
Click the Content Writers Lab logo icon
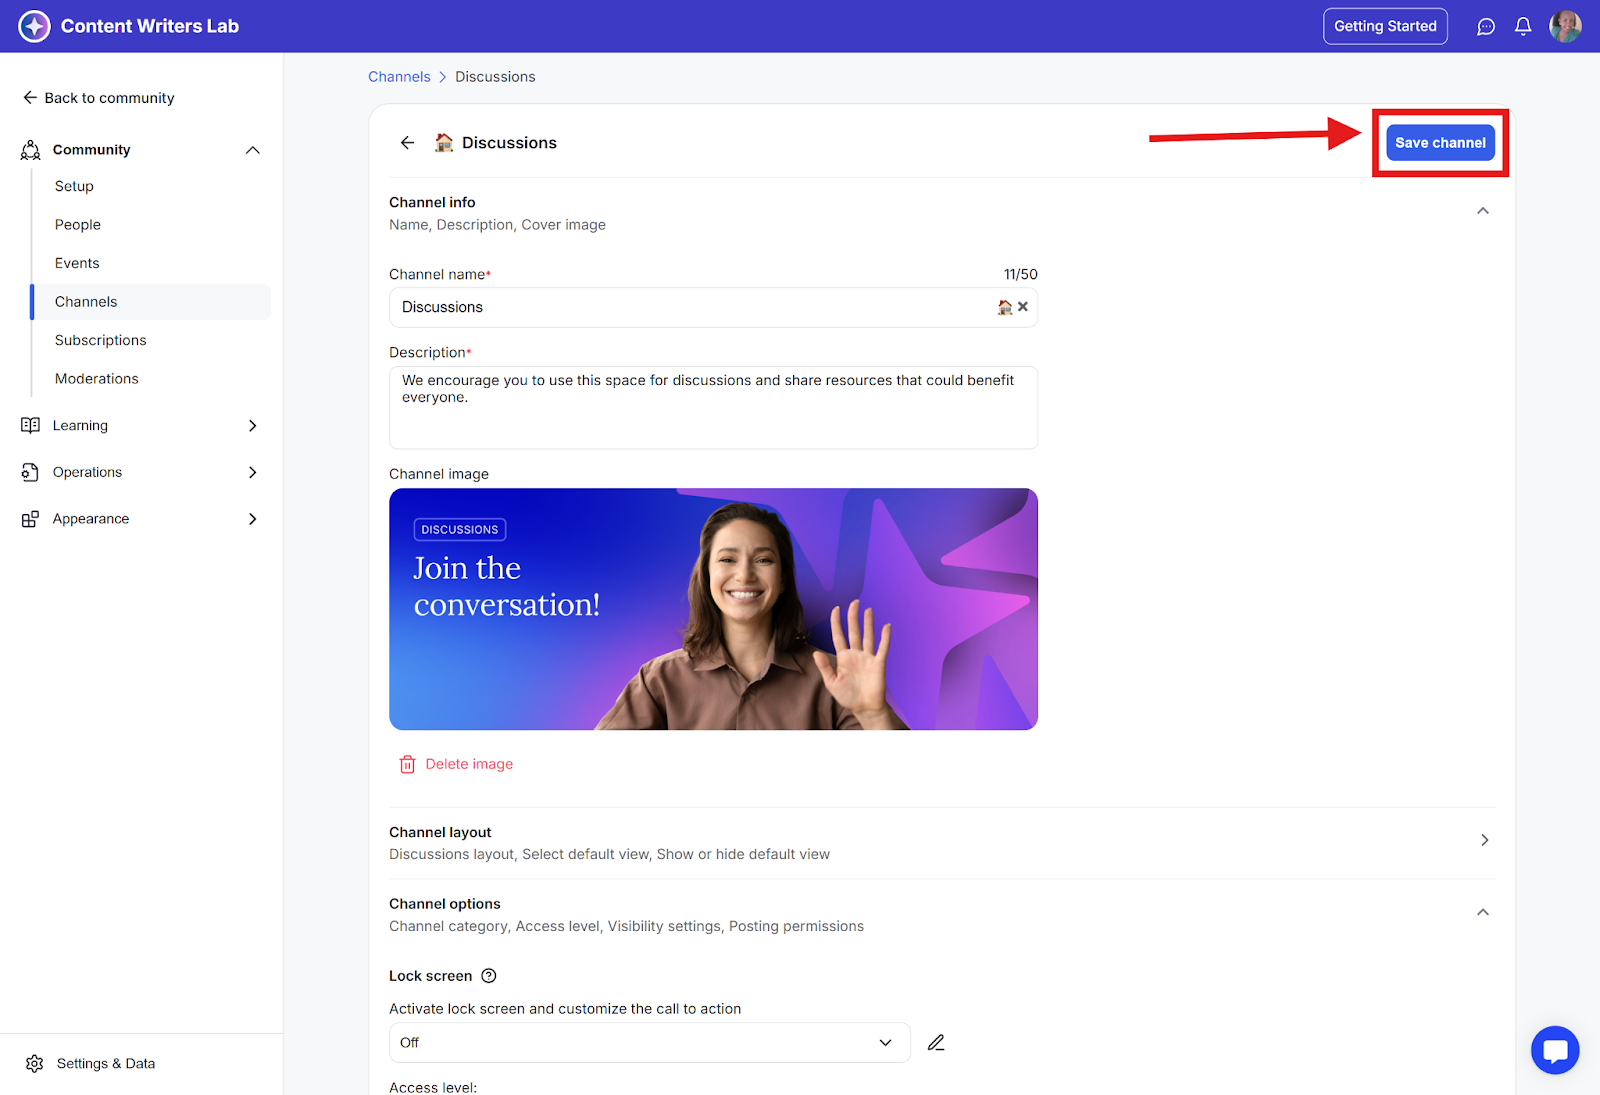tap(34, 26)
